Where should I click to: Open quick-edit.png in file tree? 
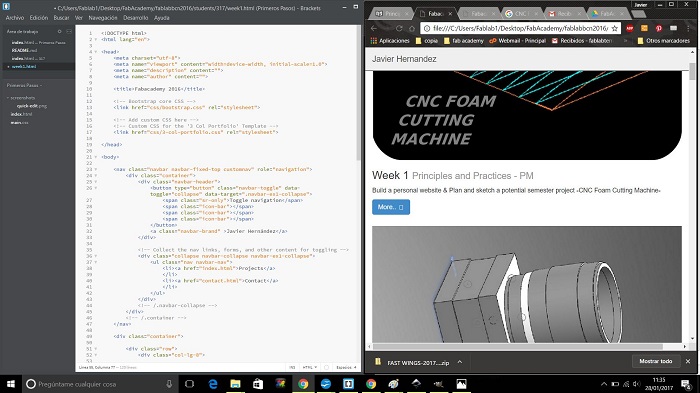tap(32, 106)
